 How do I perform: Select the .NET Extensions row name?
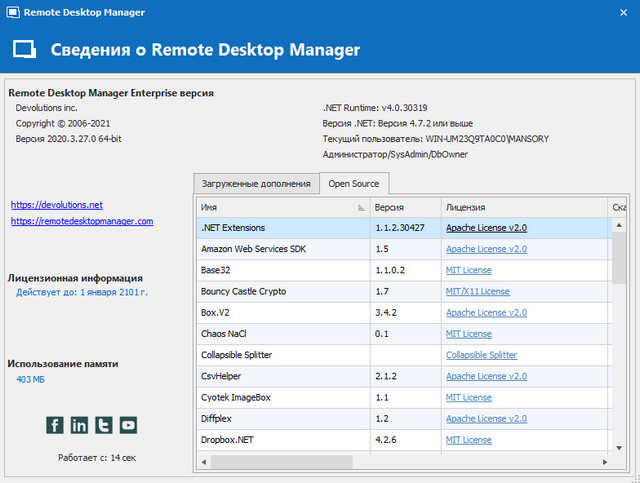point(233,228)
